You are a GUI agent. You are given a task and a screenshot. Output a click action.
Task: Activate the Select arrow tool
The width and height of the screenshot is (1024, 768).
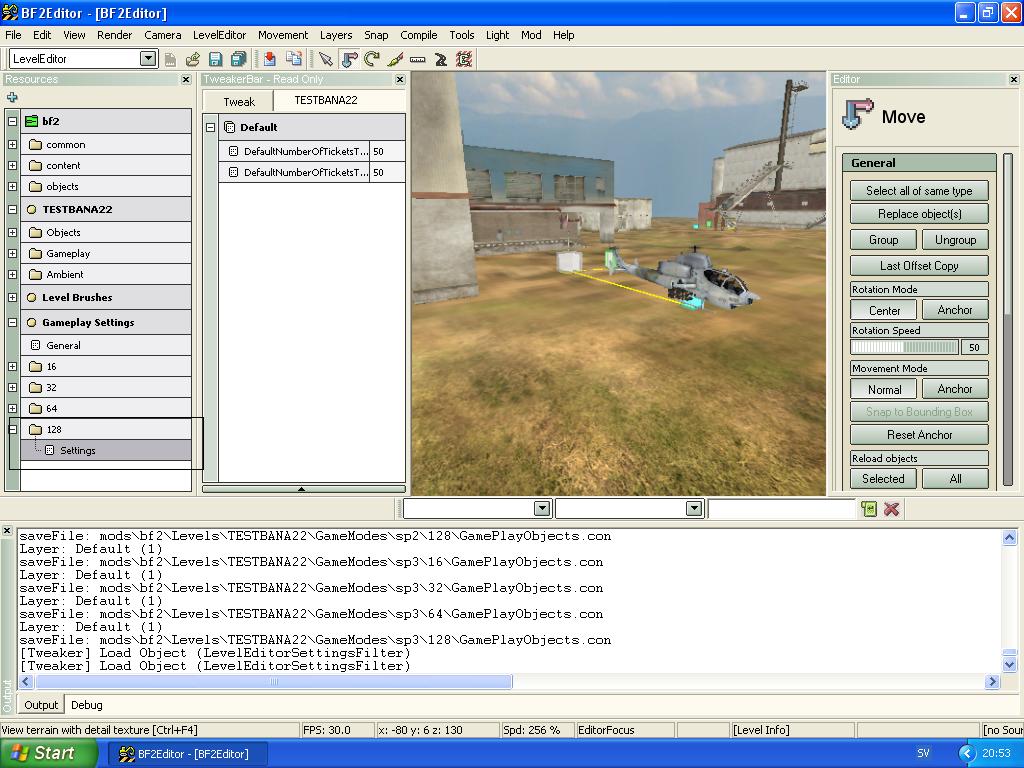(x=325, y=59)
